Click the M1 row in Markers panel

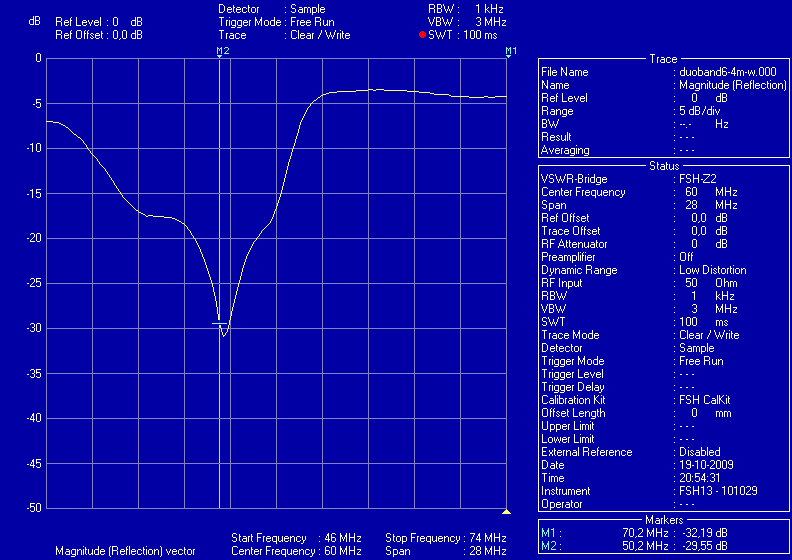(663, 533)
